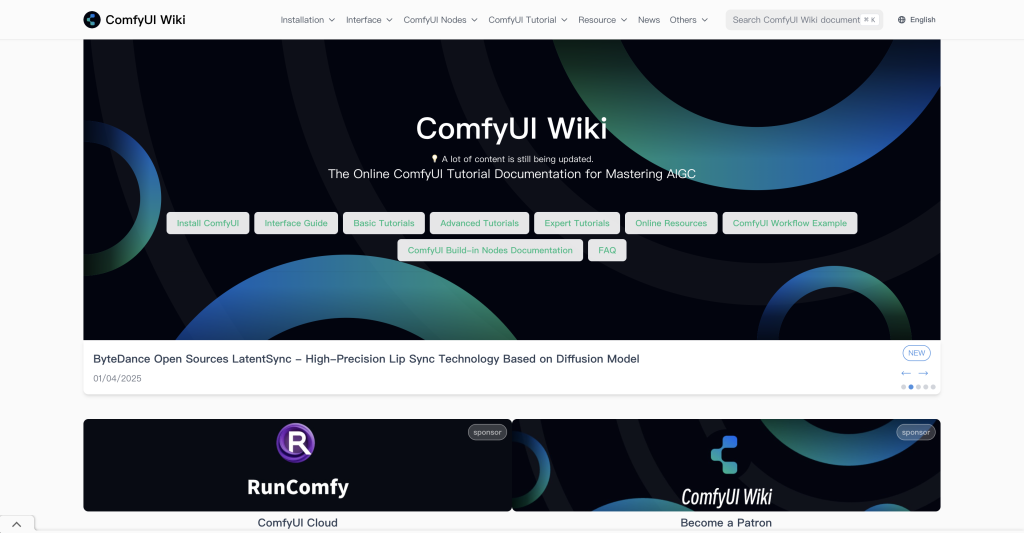Screen dimensions: 1024x533
Task: Open ComfyUI Workflow Example button
Action: coord(789,223)
